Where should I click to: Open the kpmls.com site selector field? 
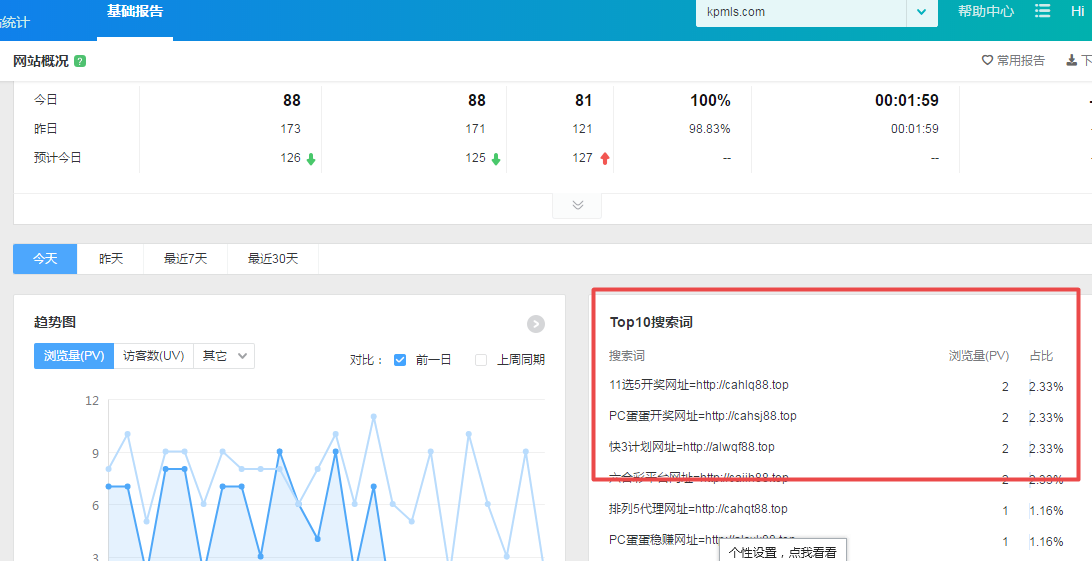coord(801,12)
